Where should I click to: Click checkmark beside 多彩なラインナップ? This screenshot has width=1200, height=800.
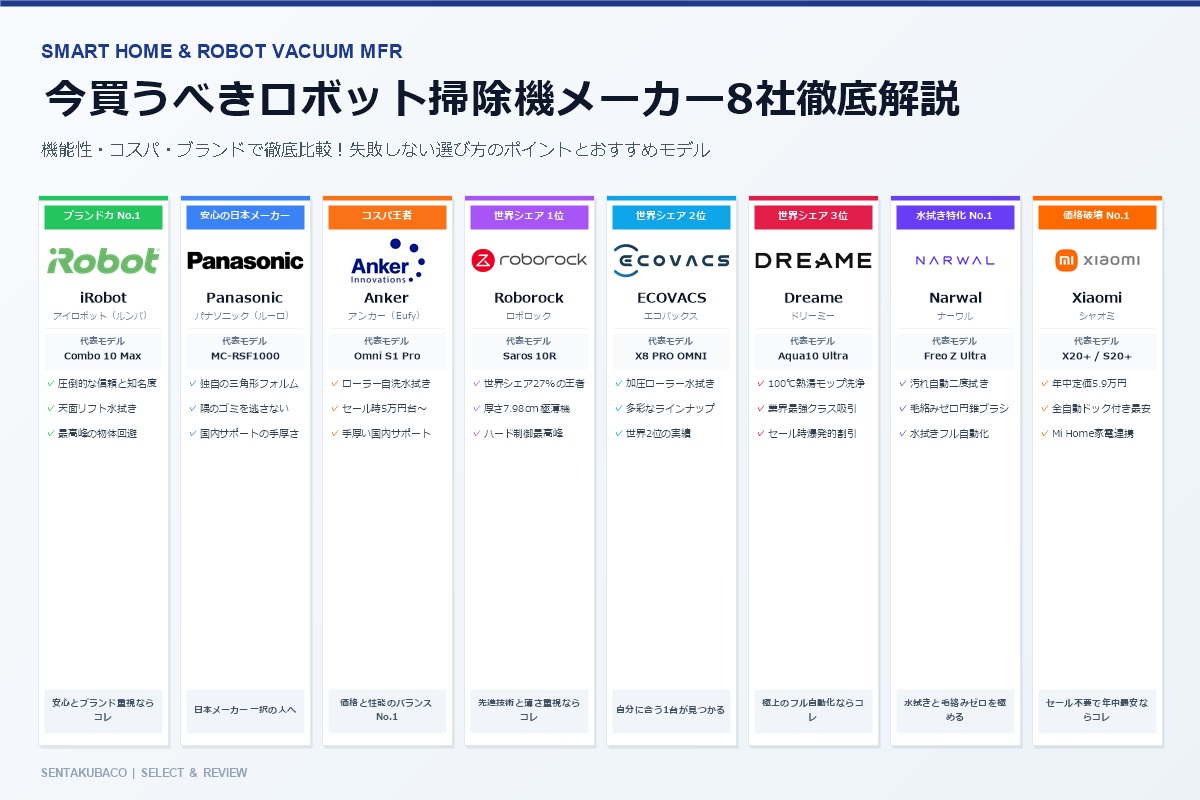619,408
